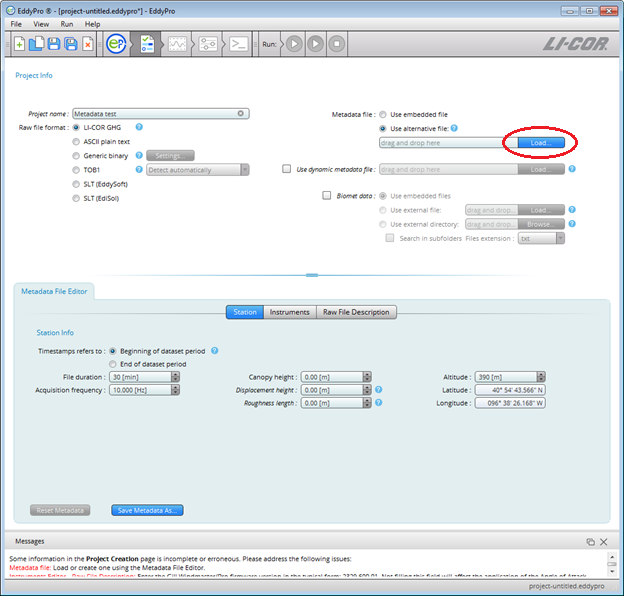Viewport: 625px width, 598px height.
Task: Enable the Biomet data checkbox
Action: tap(326, 195)
